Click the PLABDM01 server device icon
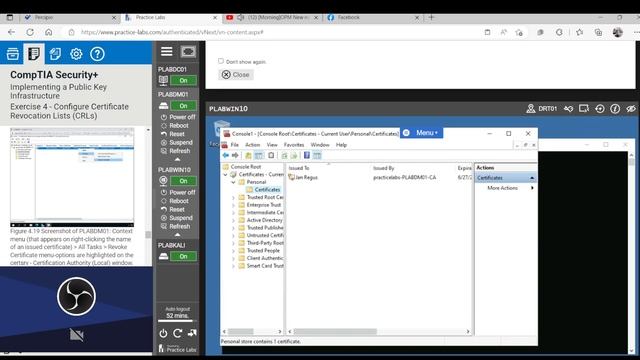Viewport: 640px width, 360px height. point(163,106)
